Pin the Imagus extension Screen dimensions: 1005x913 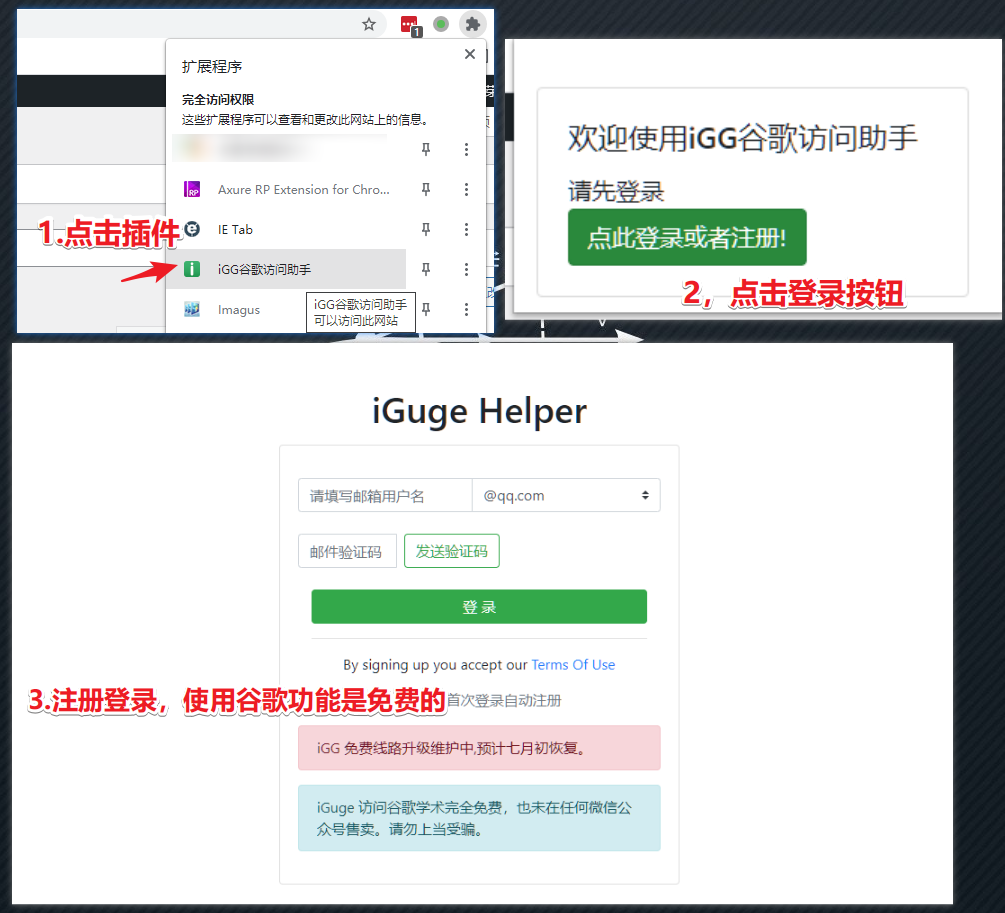click(x=426, y=309)
